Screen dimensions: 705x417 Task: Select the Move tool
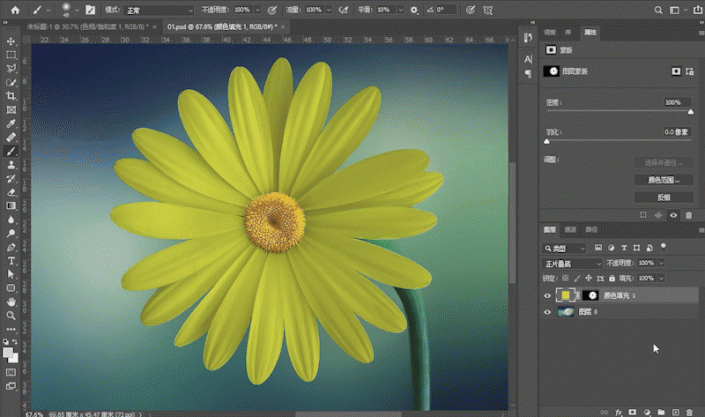pos(10,42)
